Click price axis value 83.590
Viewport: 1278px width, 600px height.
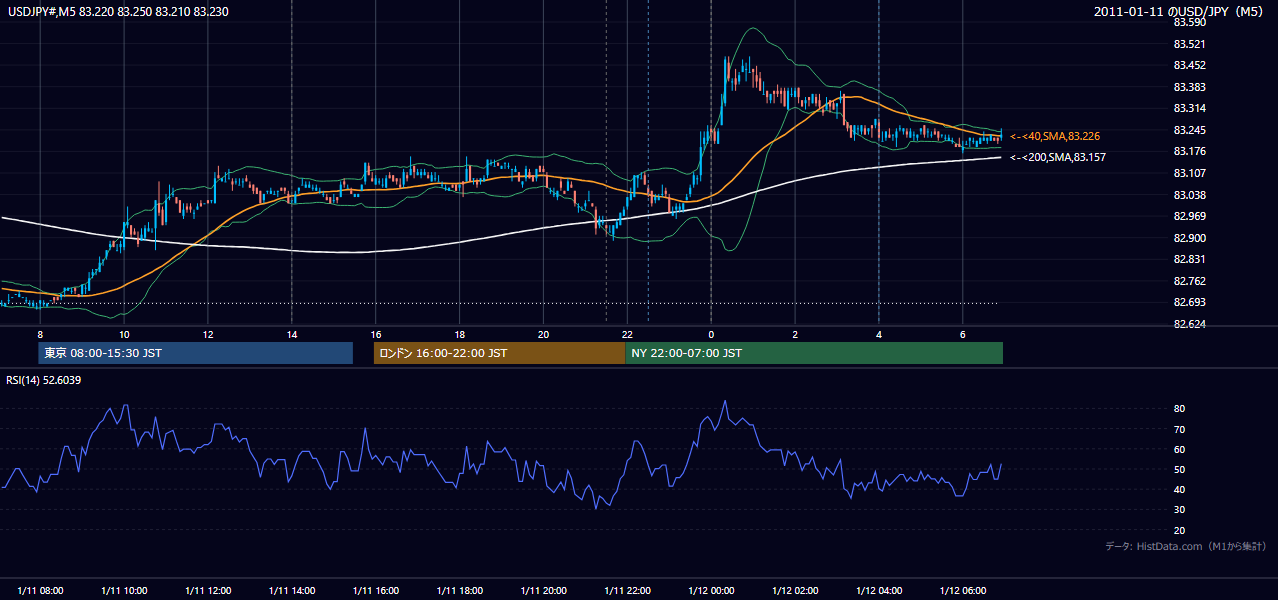tap(1189, 22)
